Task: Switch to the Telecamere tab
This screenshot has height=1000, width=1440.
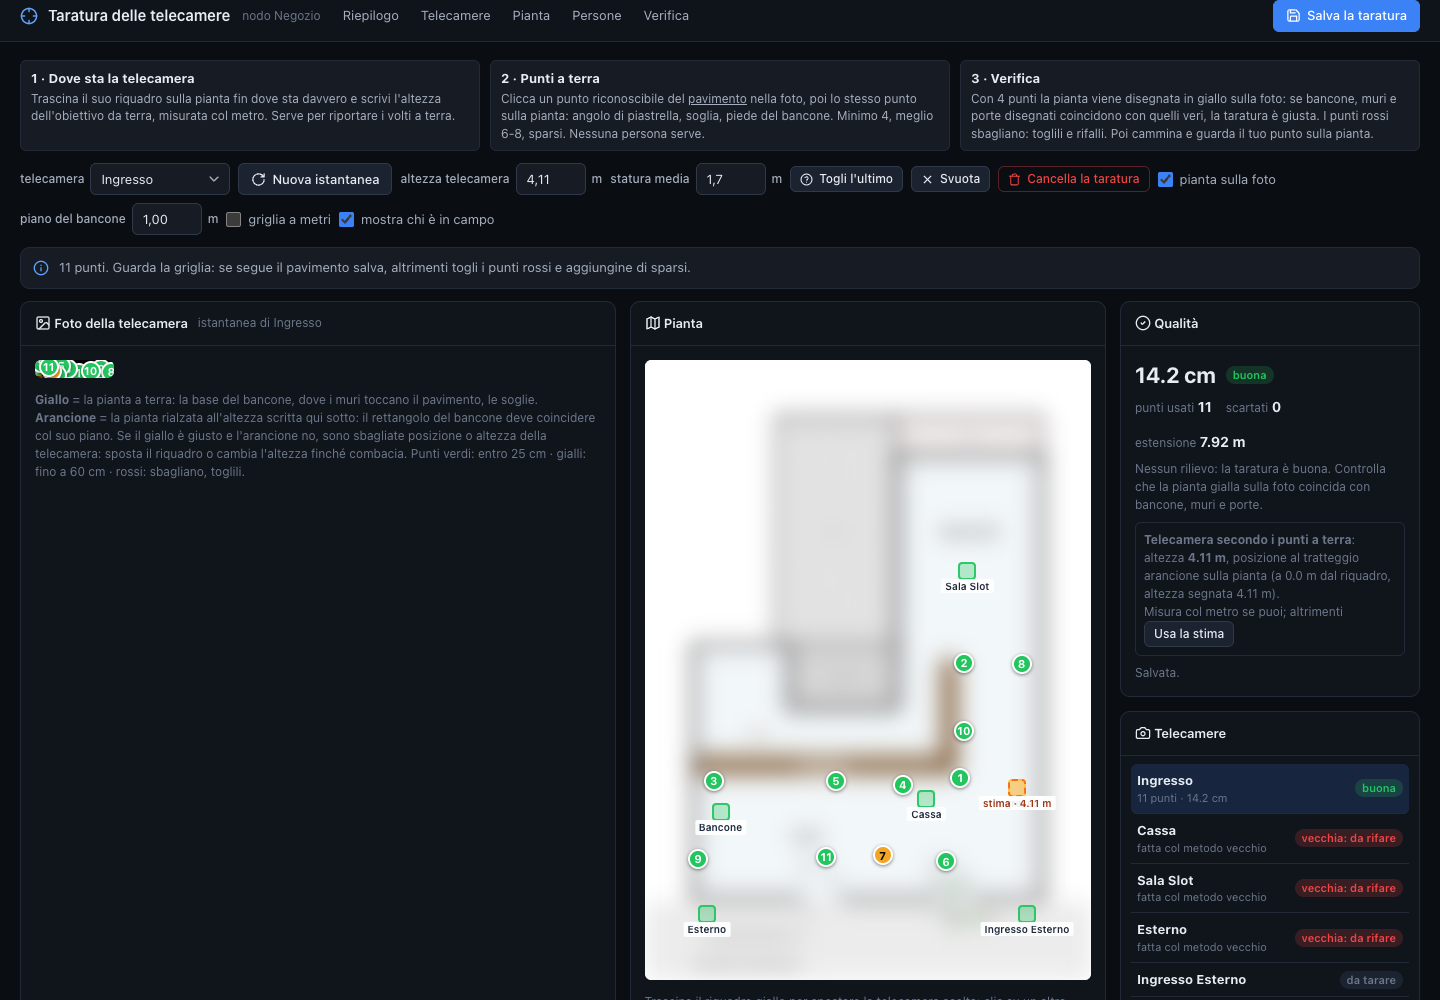Action: point(455,16)
